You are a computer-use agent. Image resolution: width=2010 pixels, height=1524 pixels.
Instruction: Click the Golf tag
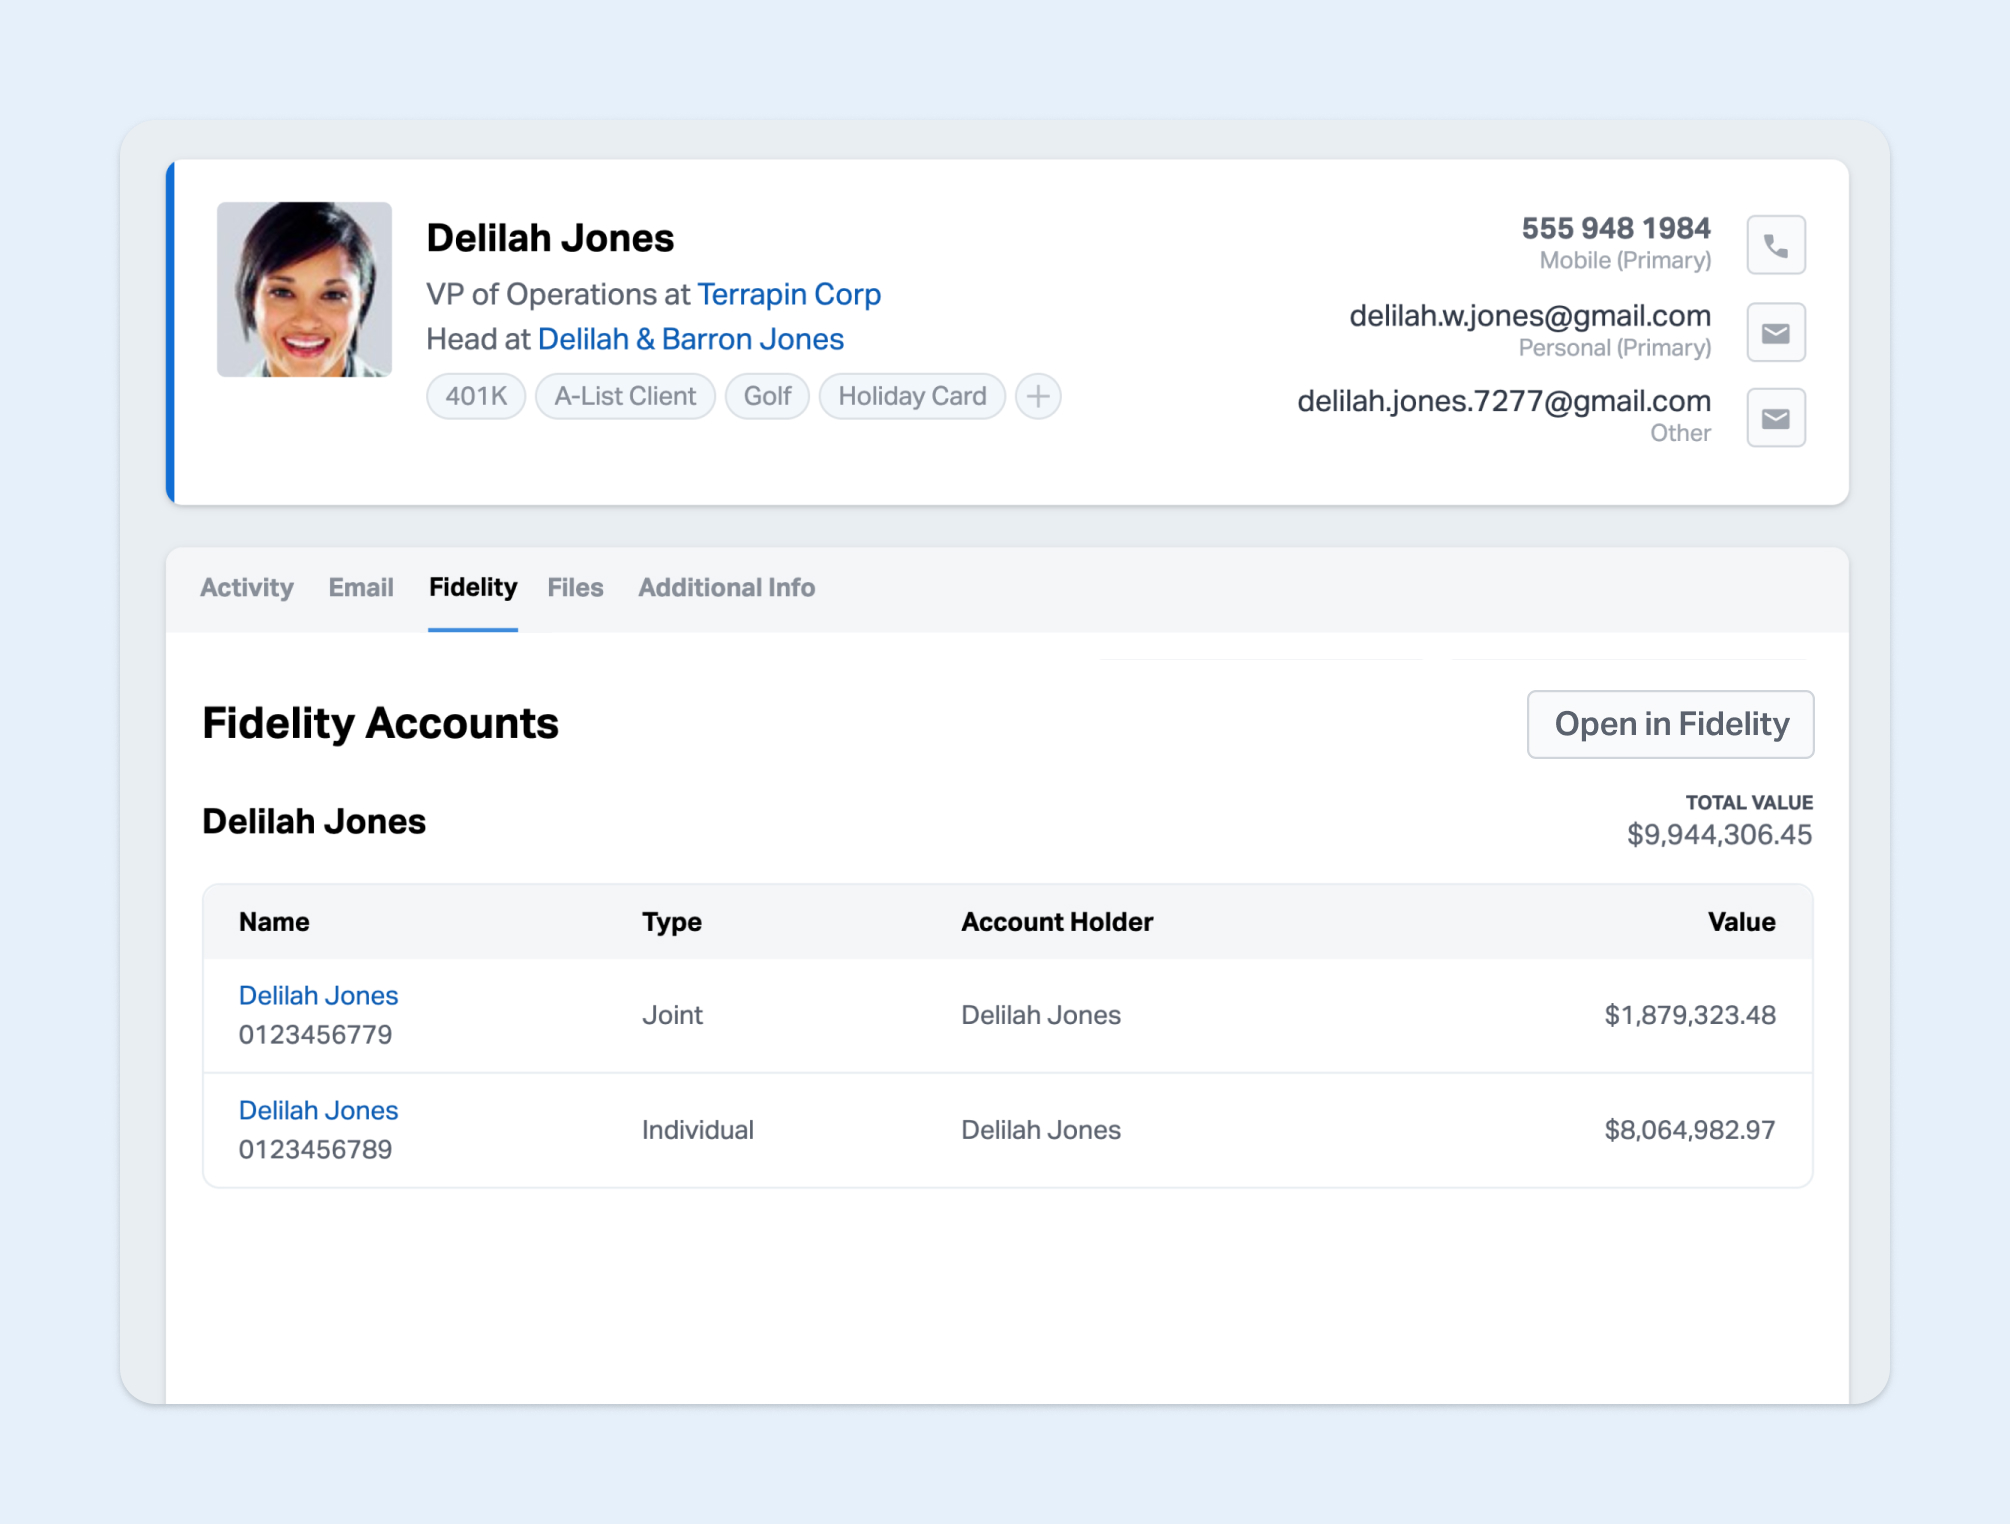[x=767, y=397]
